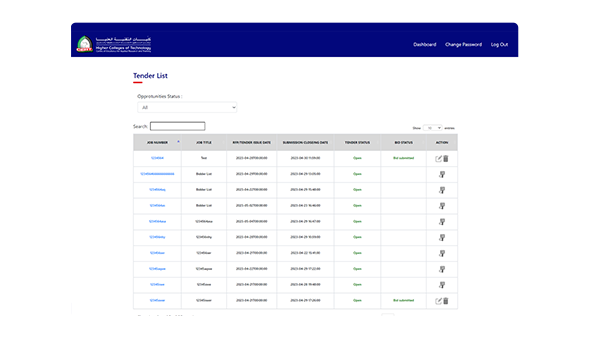
Task: Click the Action column header
Action: [442, 143]
